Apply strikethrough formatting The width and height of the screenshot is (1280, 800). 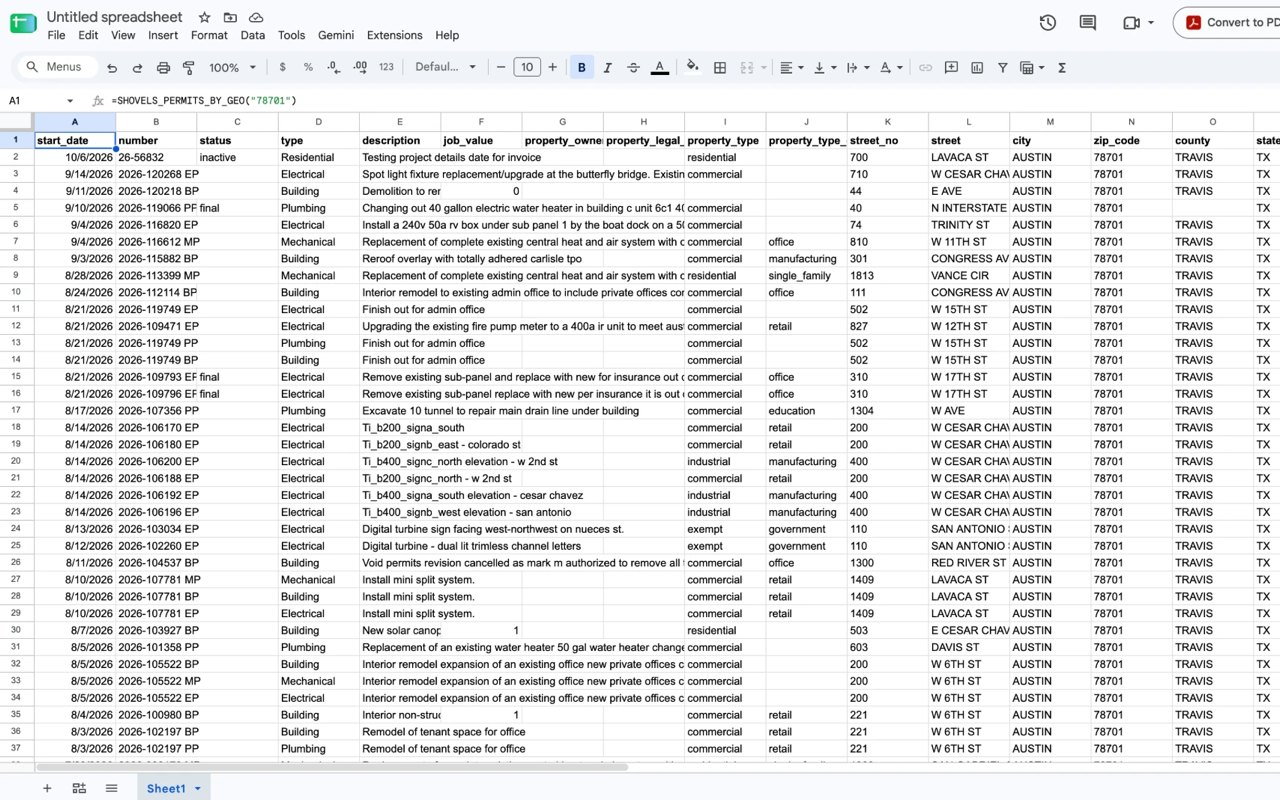tap(633, 68)
